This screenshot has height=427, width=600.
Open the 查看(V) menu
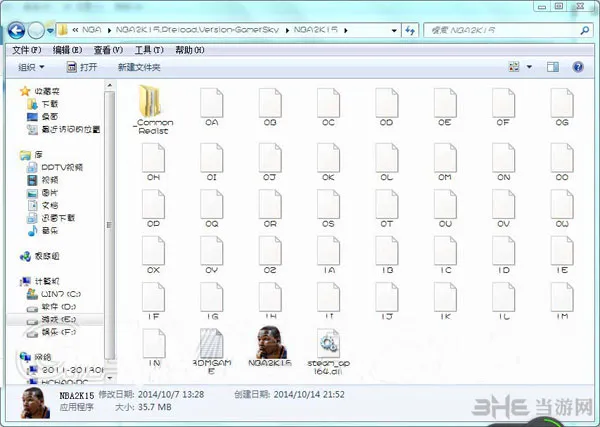pos(108,50)
